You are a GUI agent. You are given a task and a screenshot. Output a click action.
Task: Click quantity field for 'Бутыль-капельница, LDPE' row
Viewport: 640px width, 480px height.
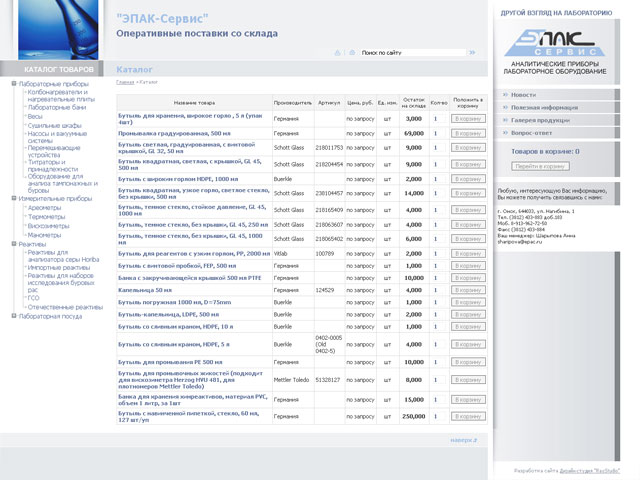point(439,315)
